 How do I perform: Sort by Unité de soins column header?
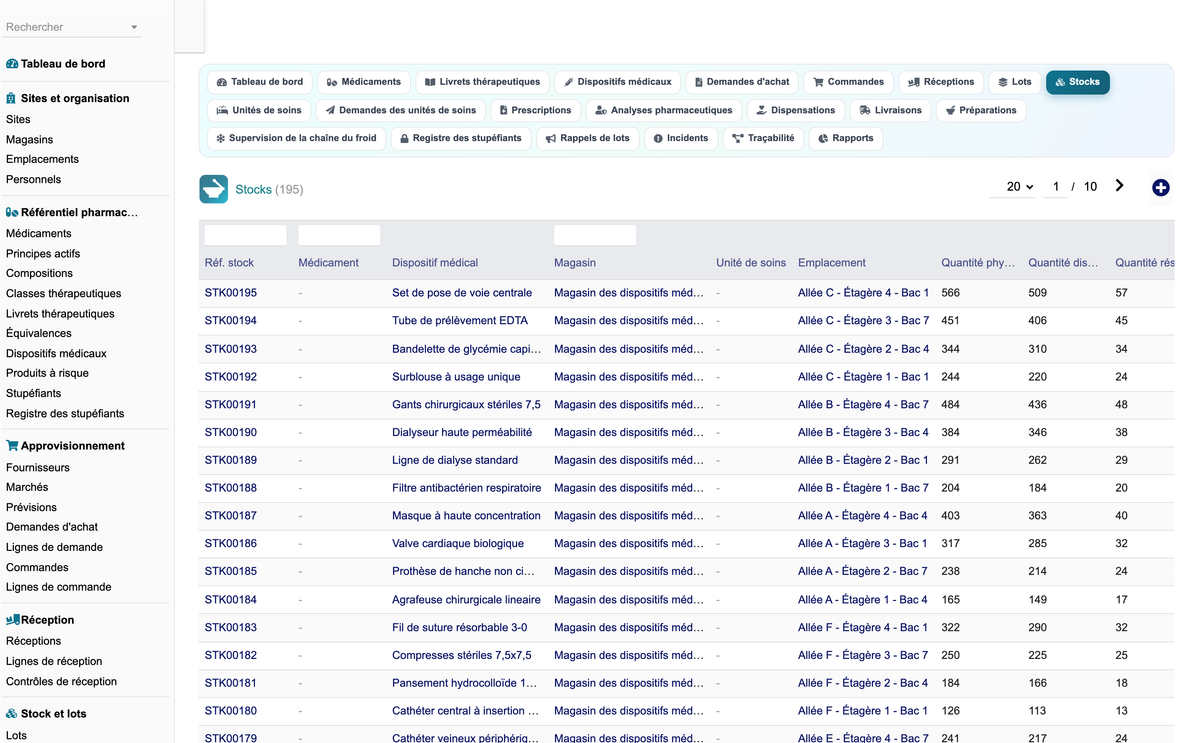point(751,263)
